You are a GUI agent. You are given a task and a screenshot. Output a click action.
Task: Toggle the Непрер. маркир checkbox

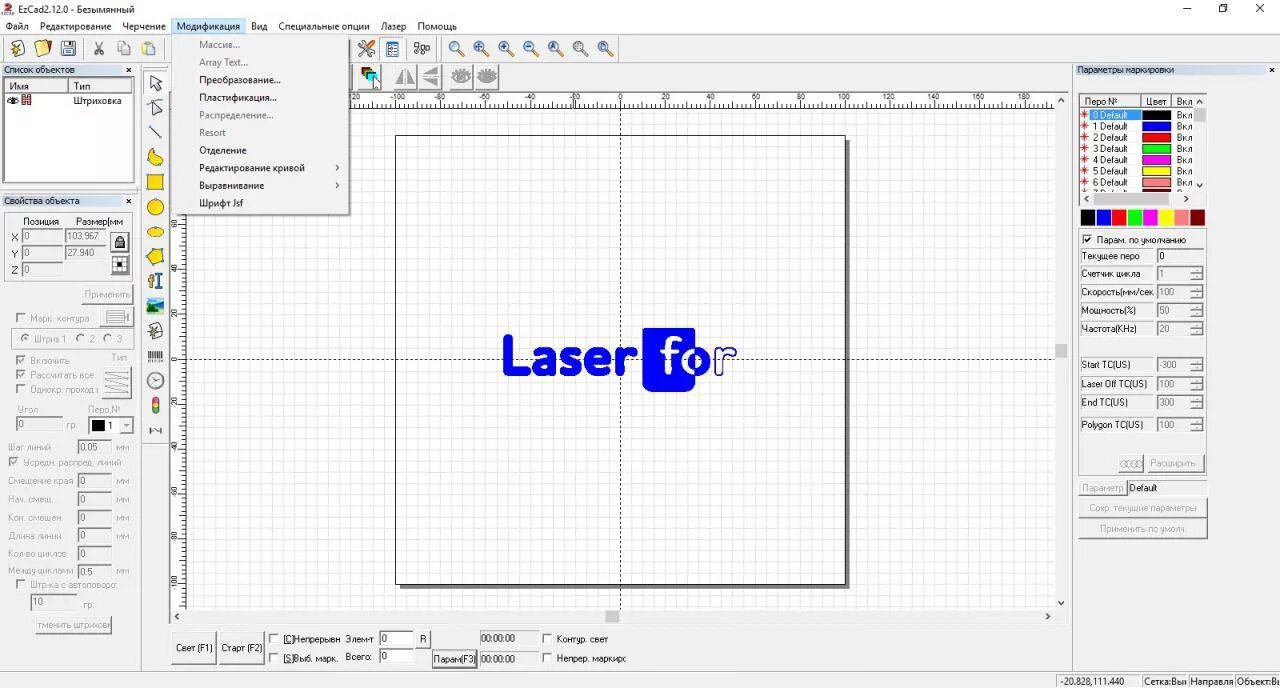click(547, 658)
